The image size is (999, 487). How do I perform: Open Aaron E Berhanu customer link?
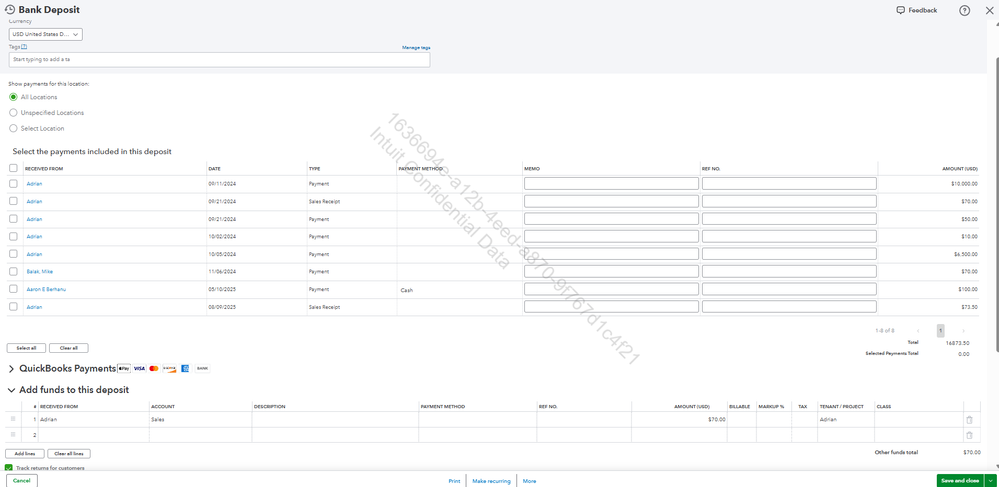tap(47, 289)
